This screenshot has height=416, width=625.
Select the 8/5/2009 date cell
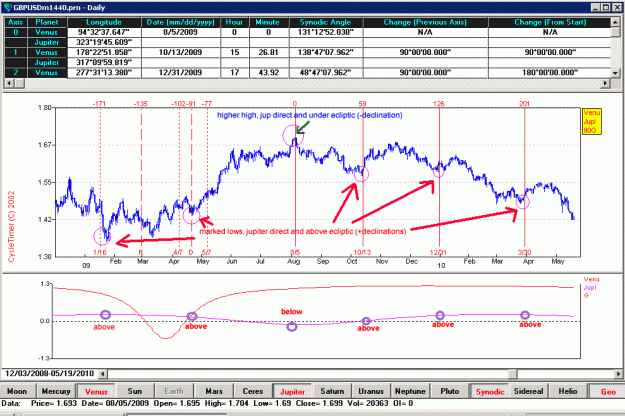tap(181, 32)
